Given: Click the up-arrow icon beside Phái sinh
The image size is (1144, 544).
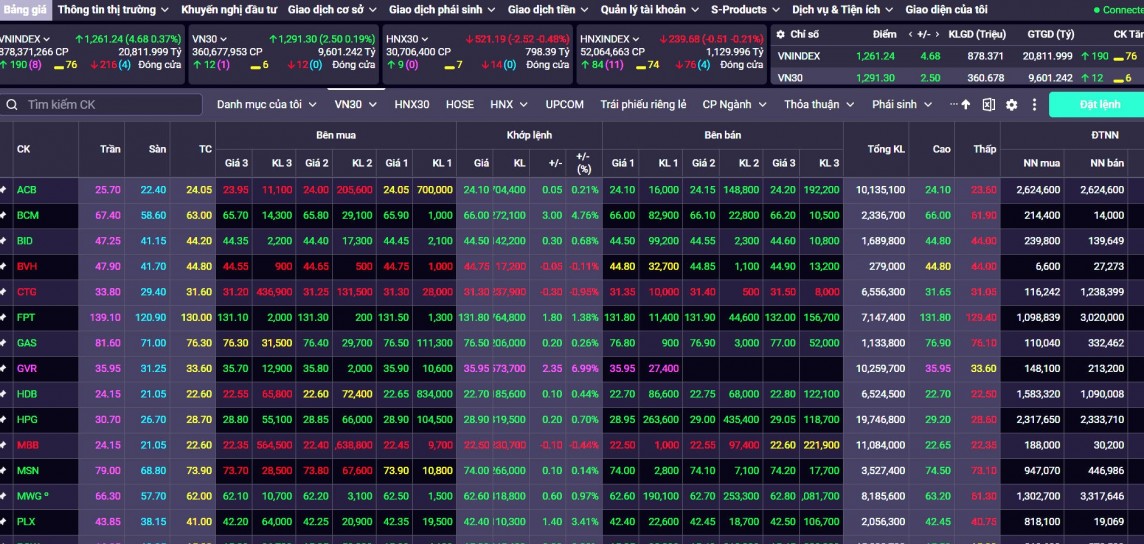Looking at the screenshot, I should coord(966,105).
